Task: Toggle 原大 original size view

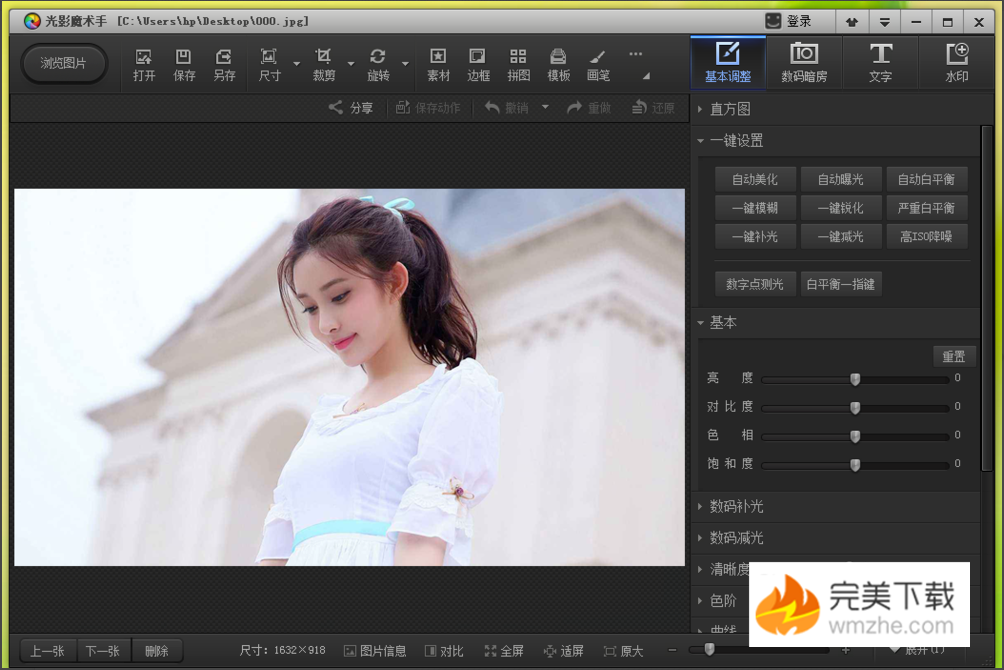Action: pyautogui.click(x=623, y=651)
